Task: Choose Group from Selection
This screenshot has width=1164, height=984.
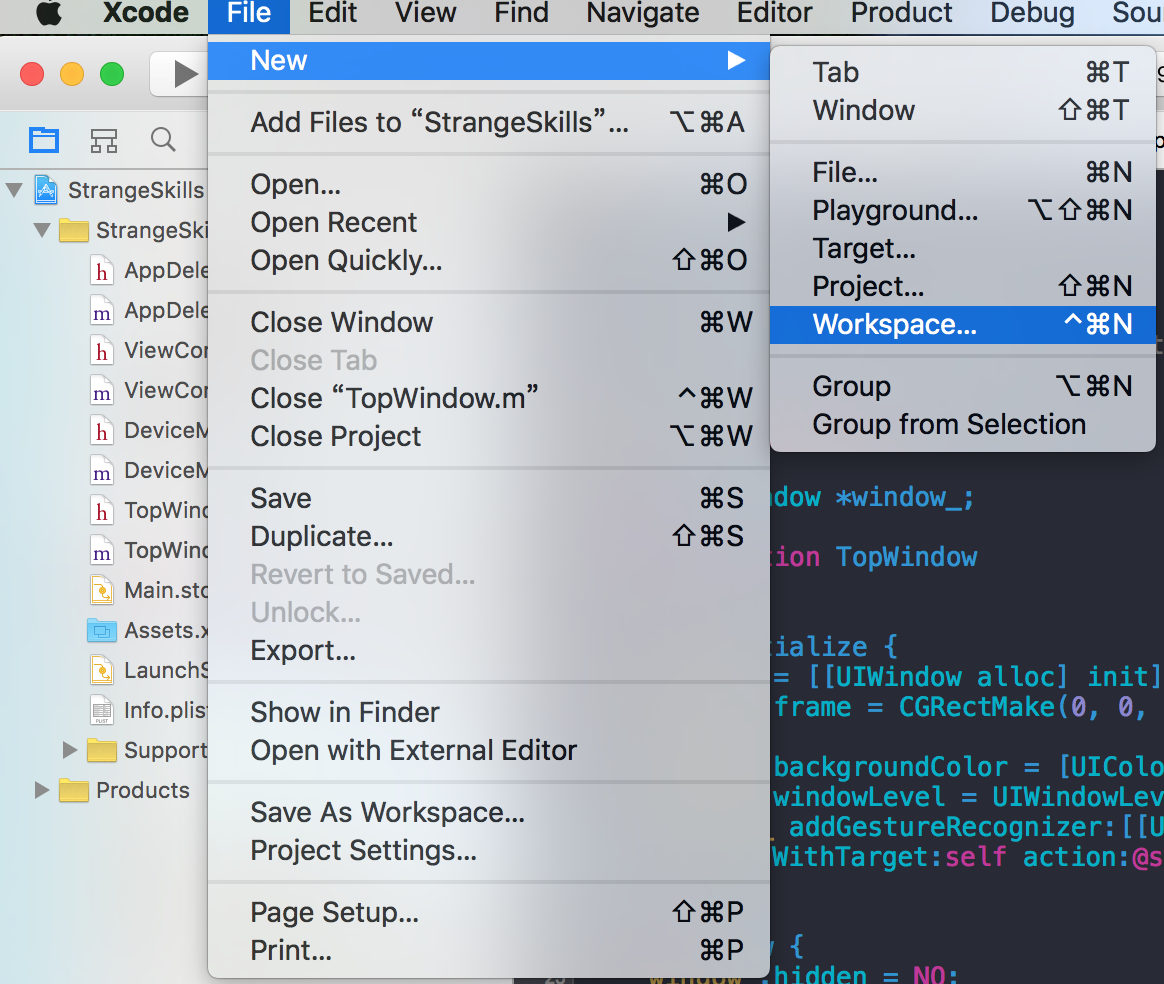Action: (963, 424)
